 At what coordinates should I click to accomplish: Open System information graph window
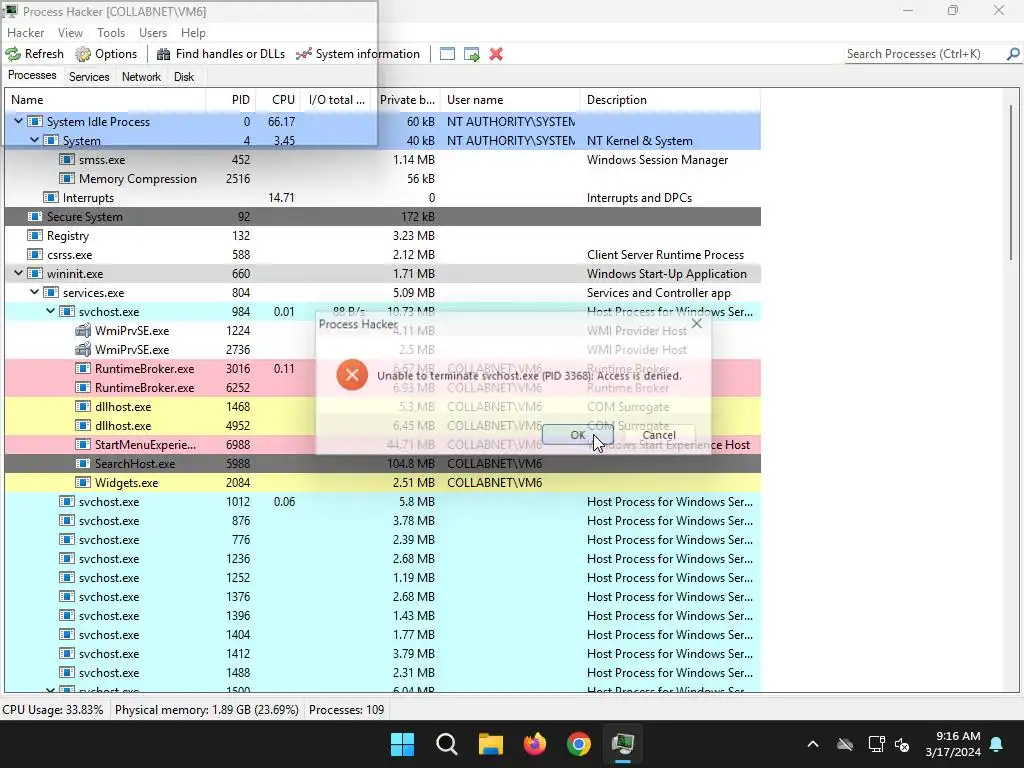[358, 54]
